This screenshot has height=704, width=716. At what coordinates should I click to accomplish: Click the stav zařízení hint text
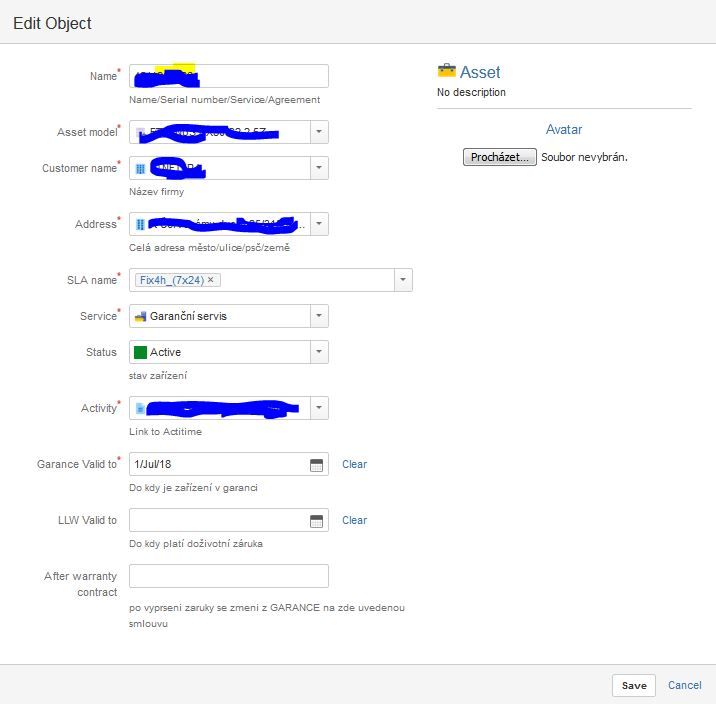[x=158, y=376]
